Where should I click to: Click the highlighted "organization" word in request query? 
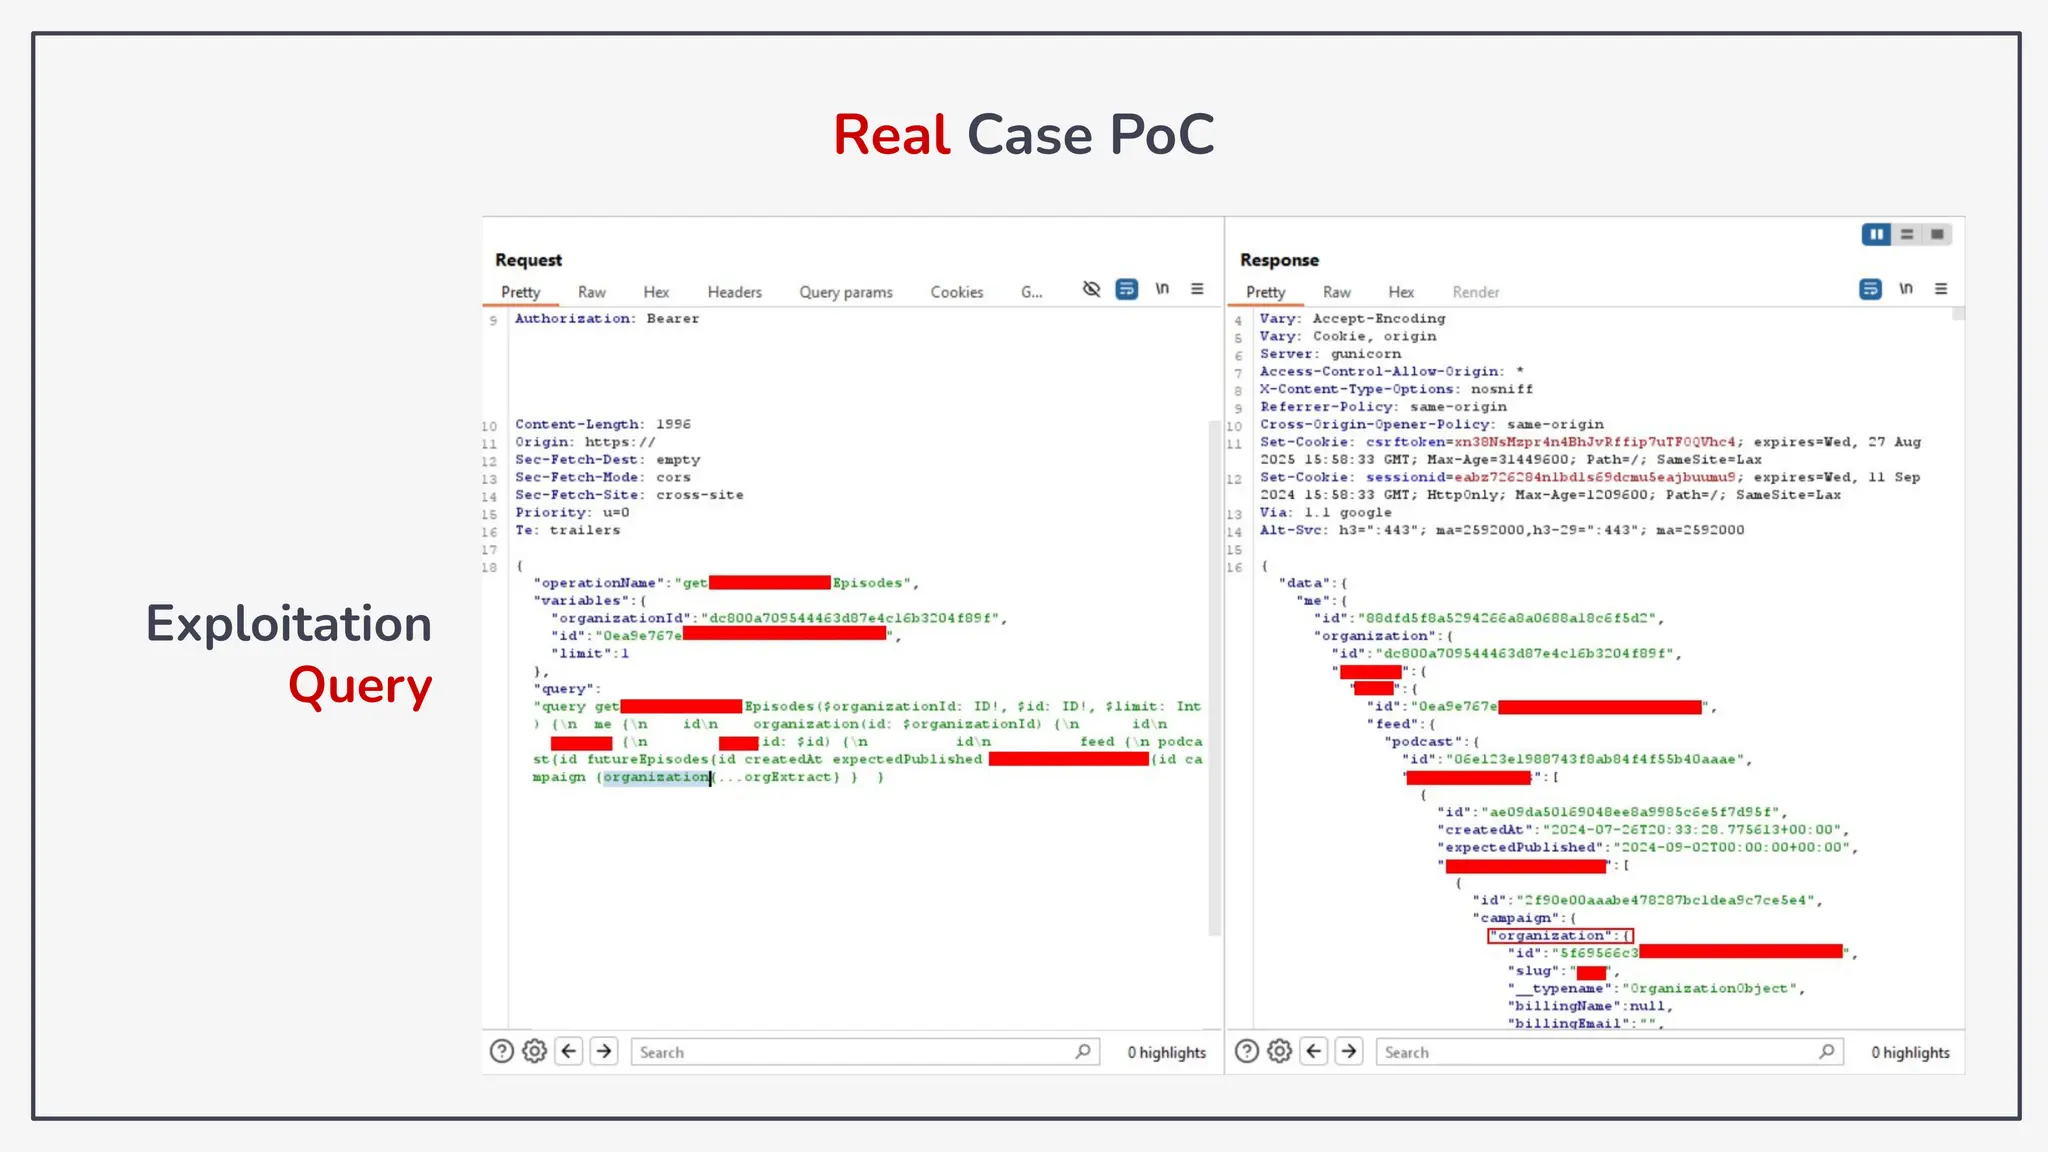click(656, 777)
